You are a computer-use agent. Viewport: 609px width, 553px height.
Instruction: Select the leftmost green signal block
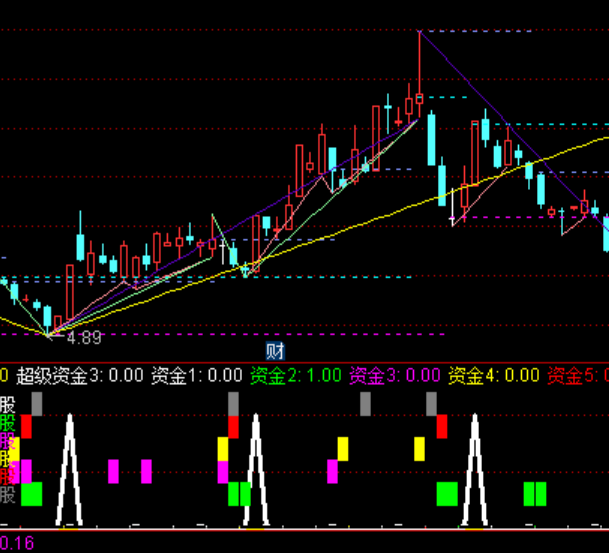32,493
